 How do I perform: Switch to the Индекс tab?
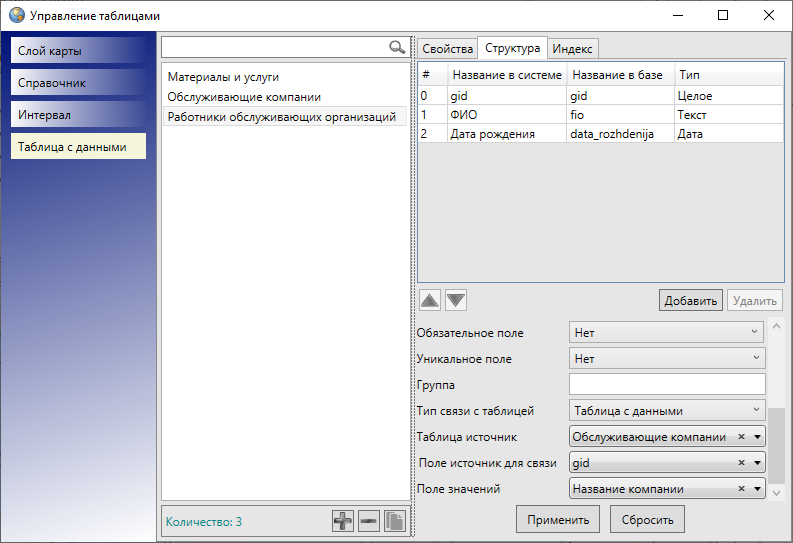[x=572, y=49]
